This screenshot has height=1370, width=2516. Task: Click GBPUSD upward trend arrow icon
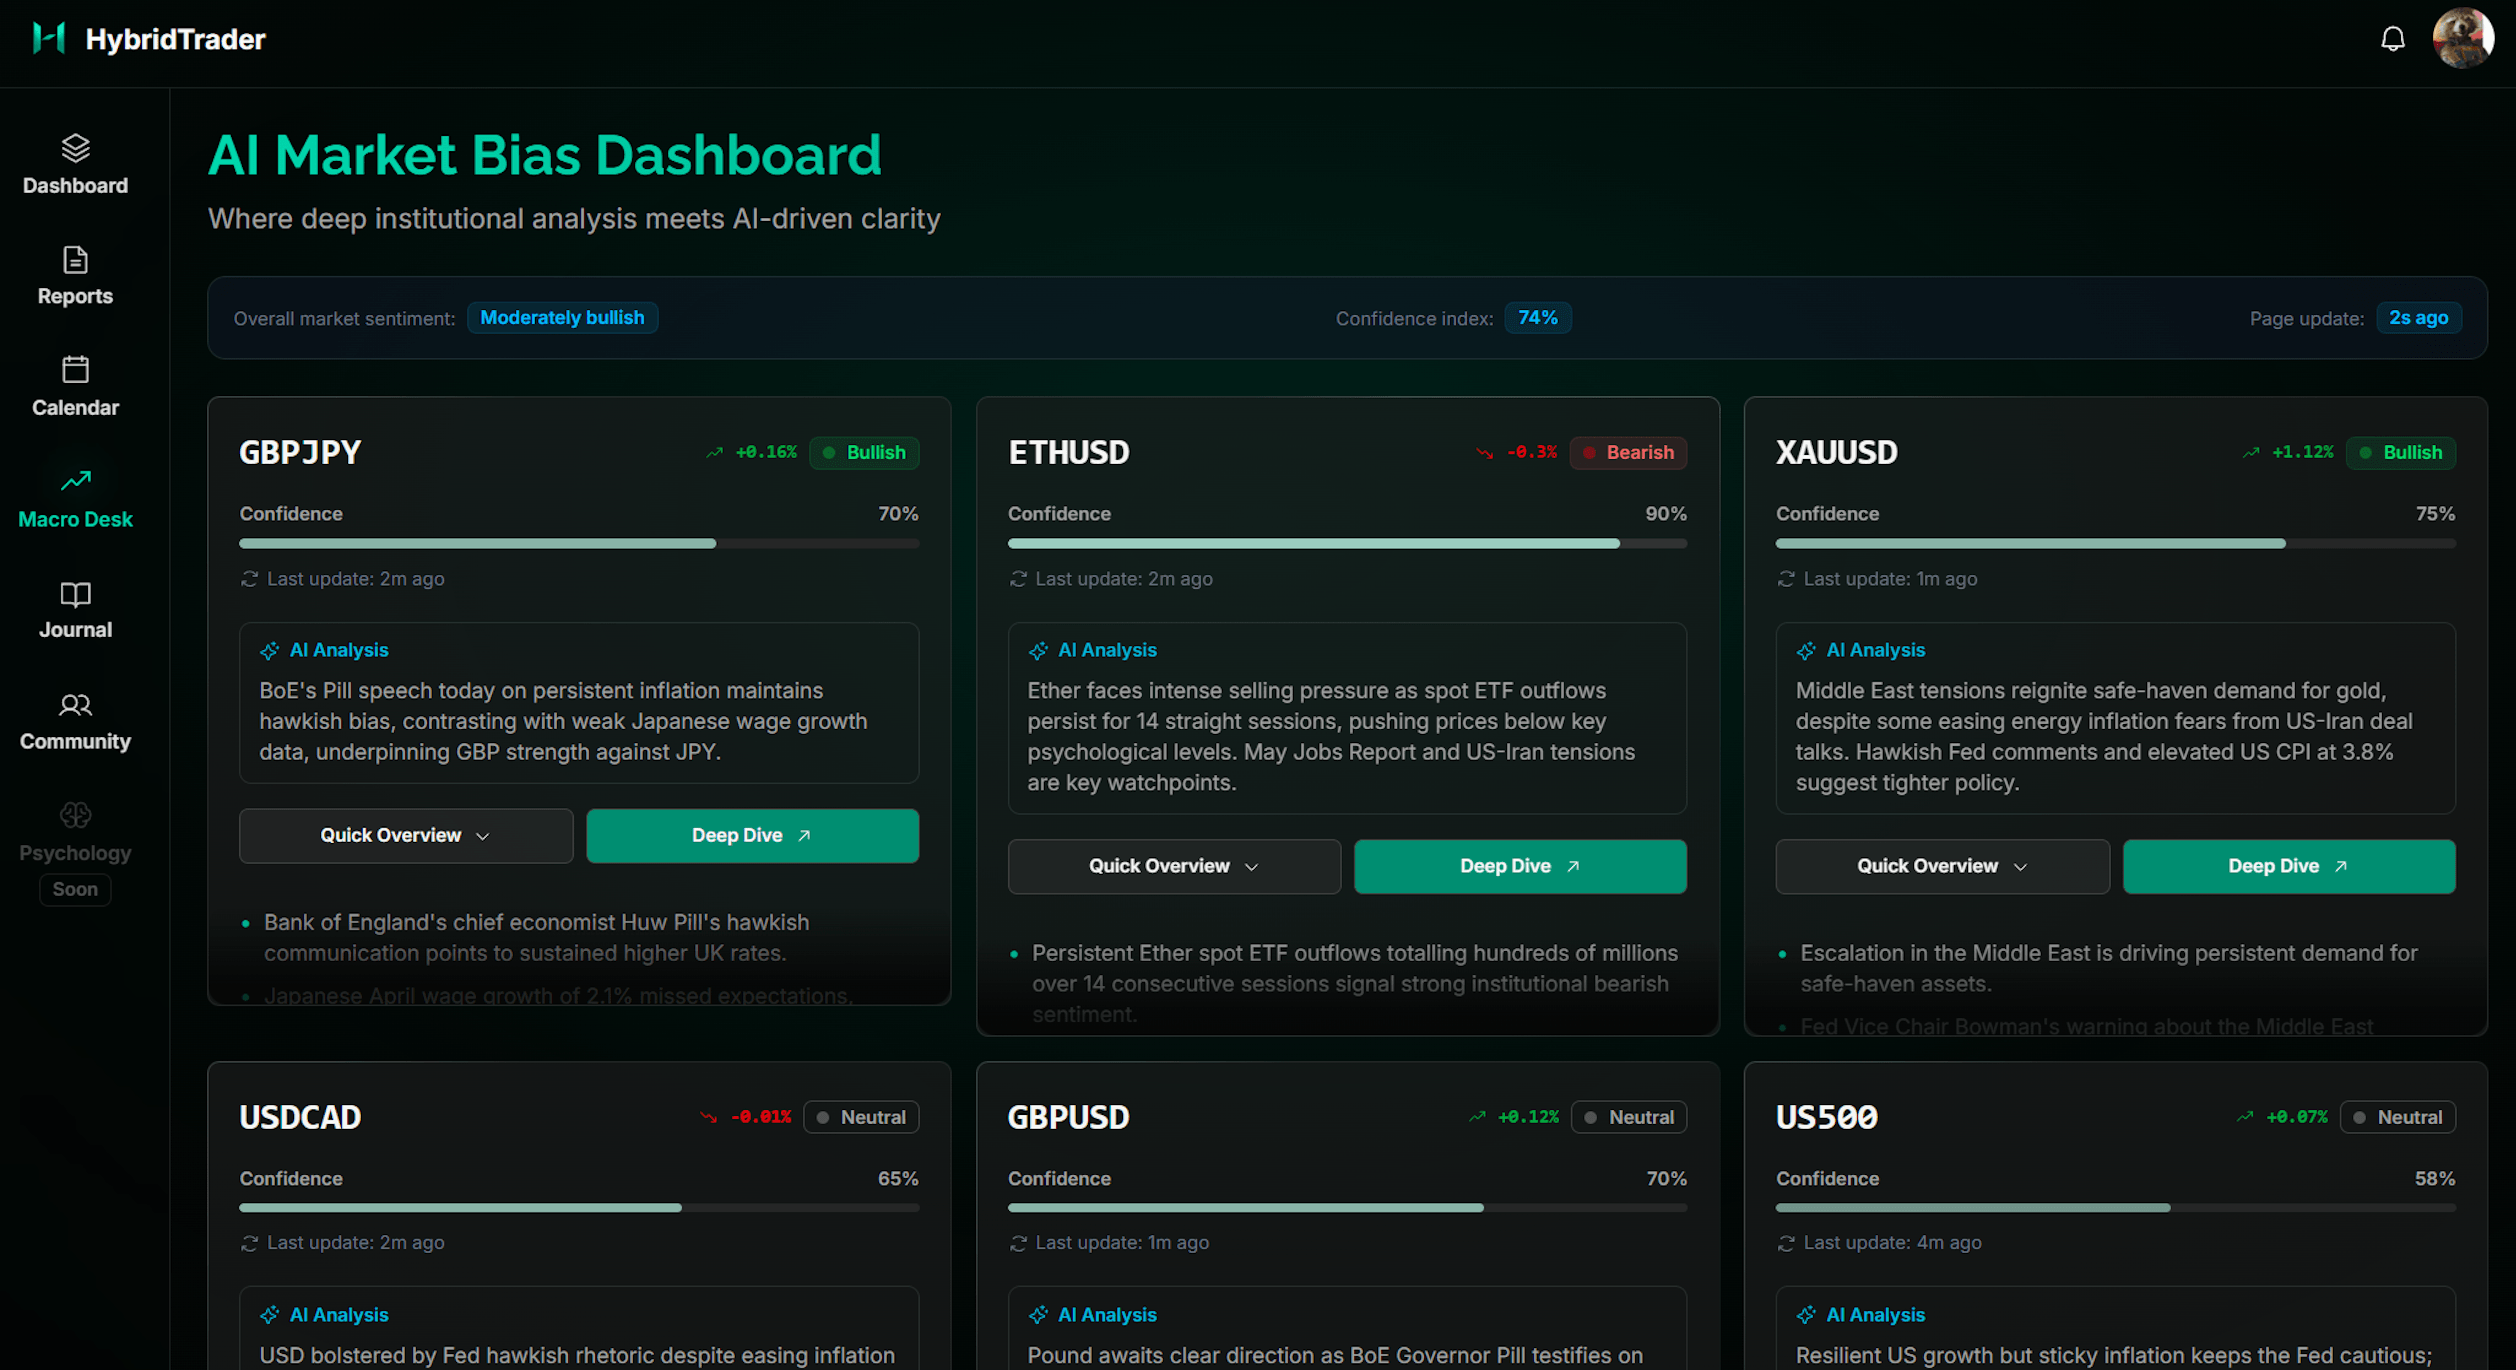point(1477,1117)
